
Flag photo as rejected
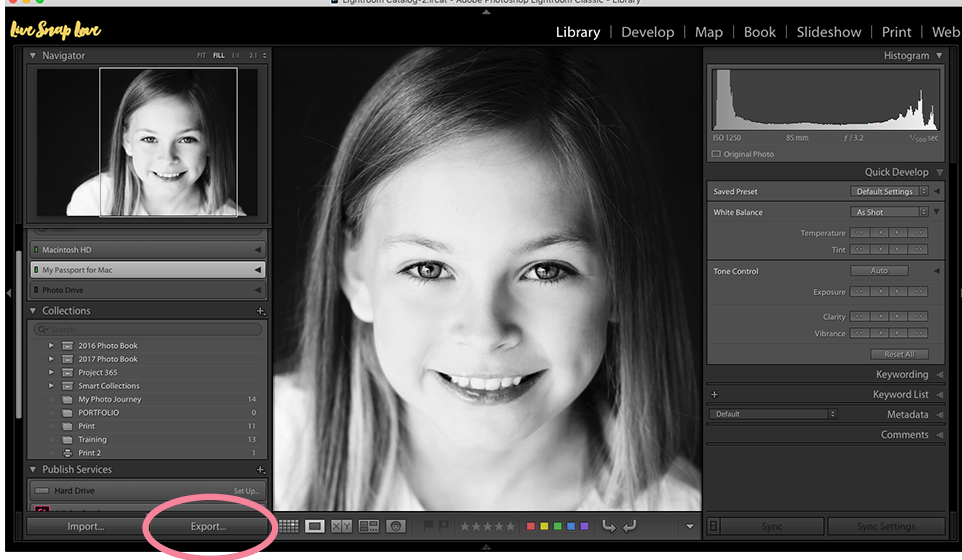[x=444, y=526]
